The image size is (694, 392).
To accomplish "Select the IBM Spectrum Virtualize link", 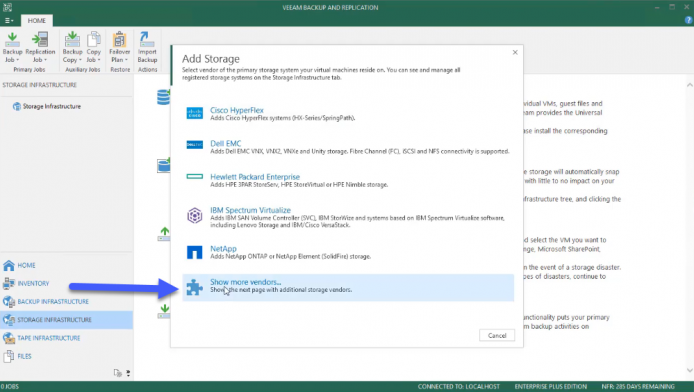I will 251,210.
